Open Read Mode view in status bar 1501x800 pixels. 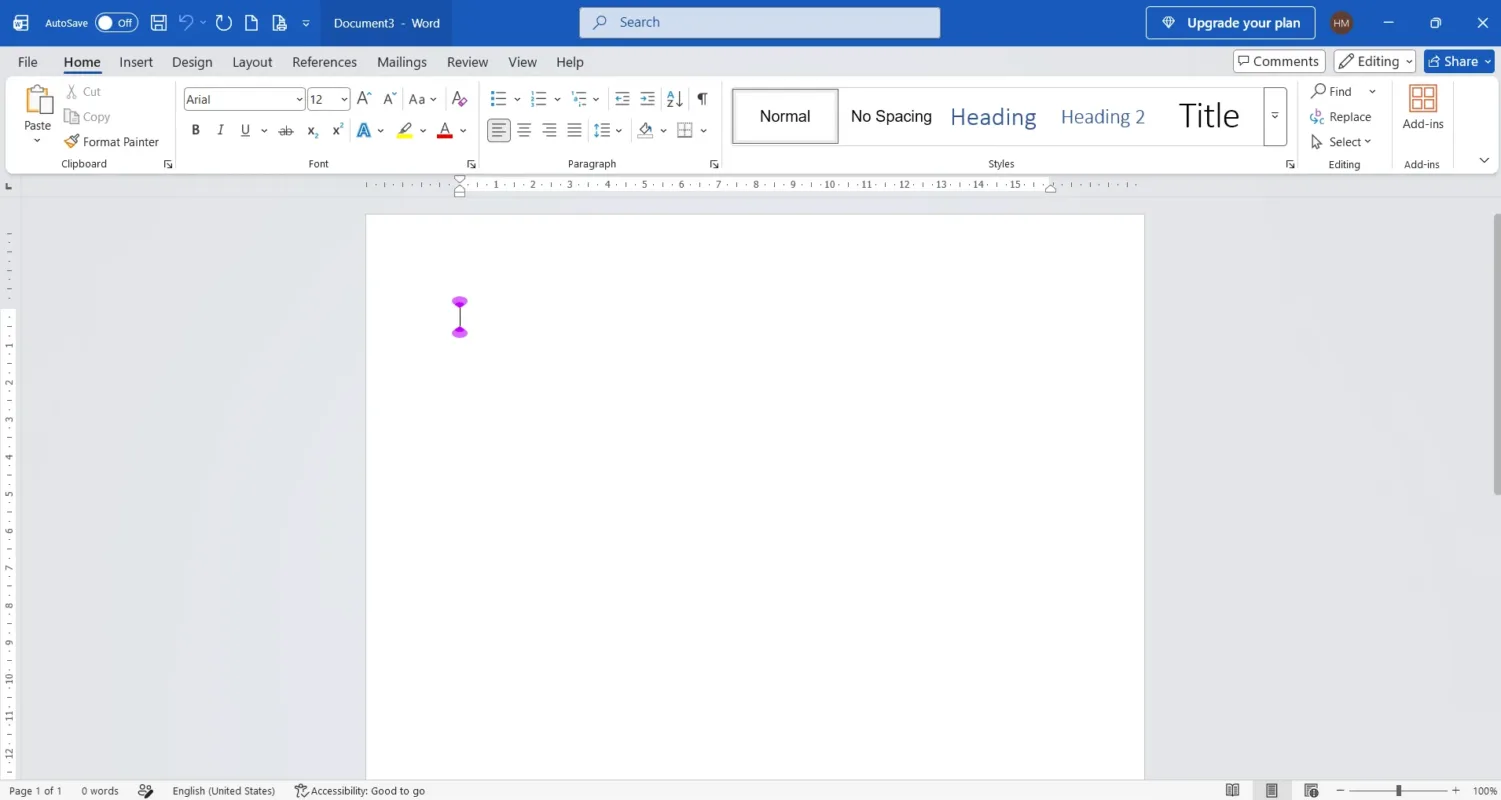1233,790
